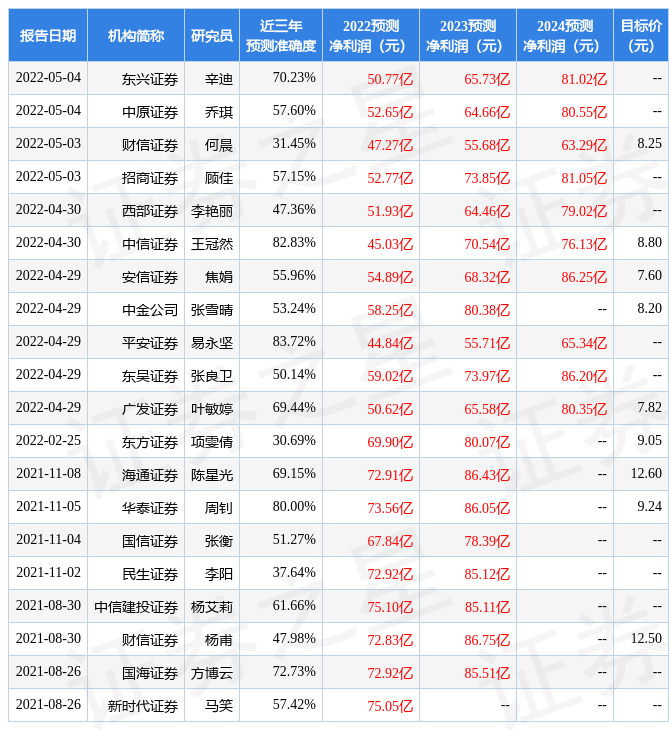This screenshot has height=730, width=669.
Task: Click target price 8.80
Action: [649, 243]
